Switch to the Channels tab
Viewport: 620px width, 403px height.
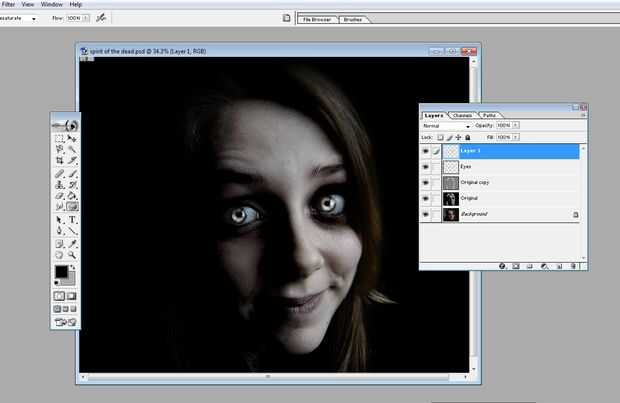tap(463, 115)
